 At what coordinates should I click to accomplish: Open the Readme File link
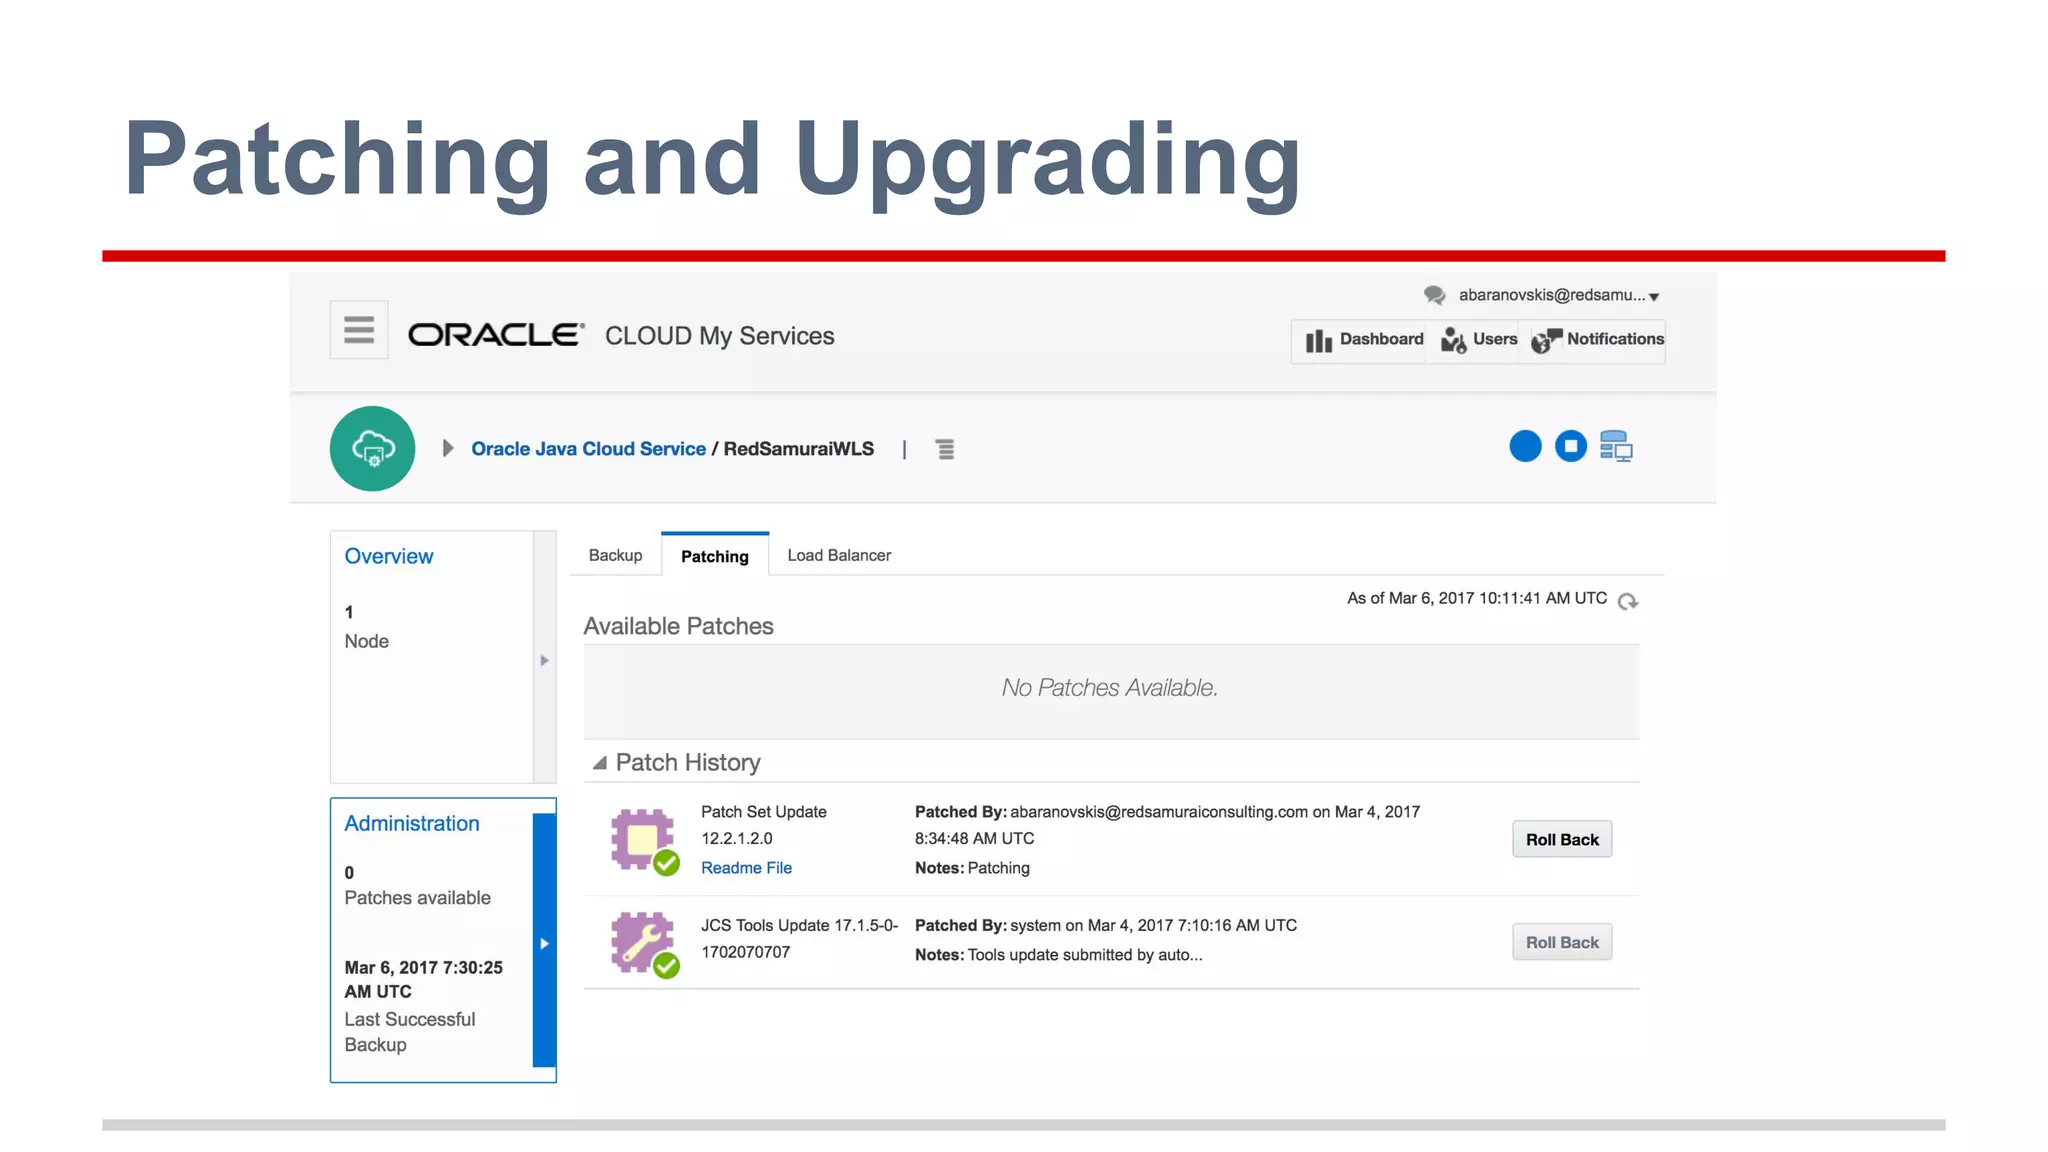746,868
